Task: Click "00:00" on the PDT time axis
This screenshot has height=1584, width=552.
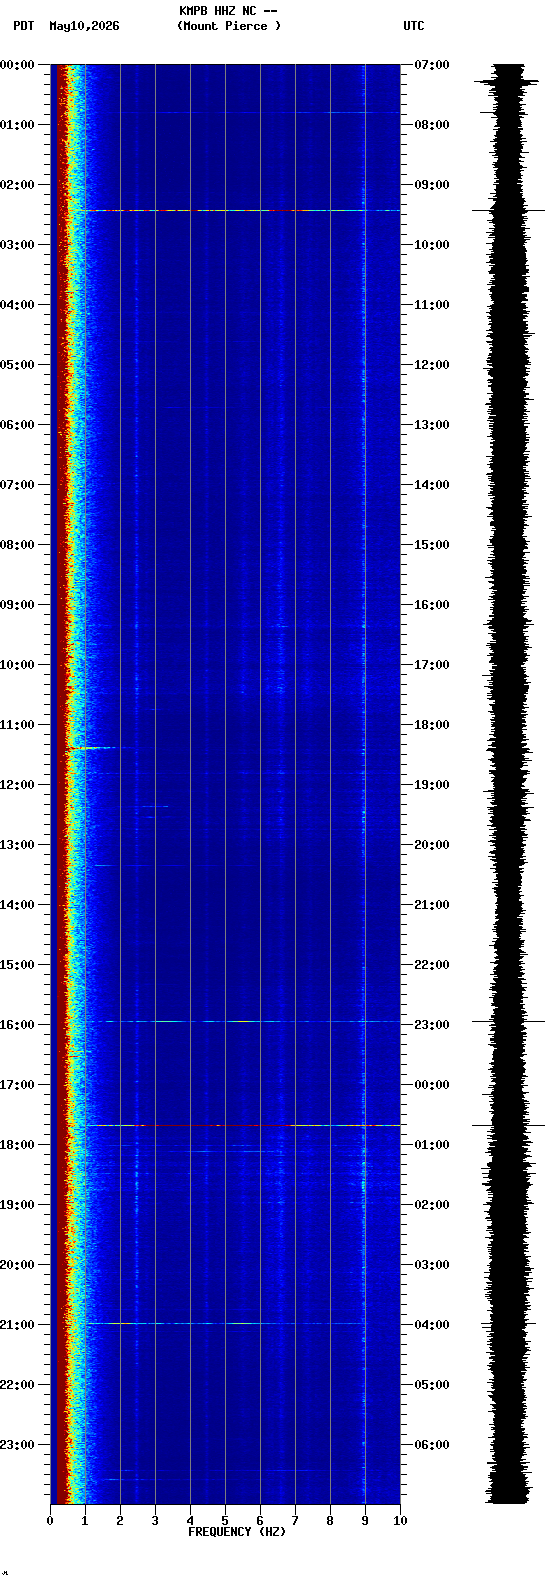Action: (18, 65)
